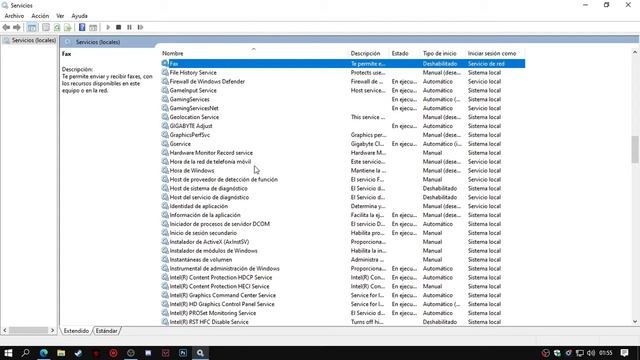The image size is (640, 360).
Task: Select Firewall de Windows Defender service
Action: (343, 82)
